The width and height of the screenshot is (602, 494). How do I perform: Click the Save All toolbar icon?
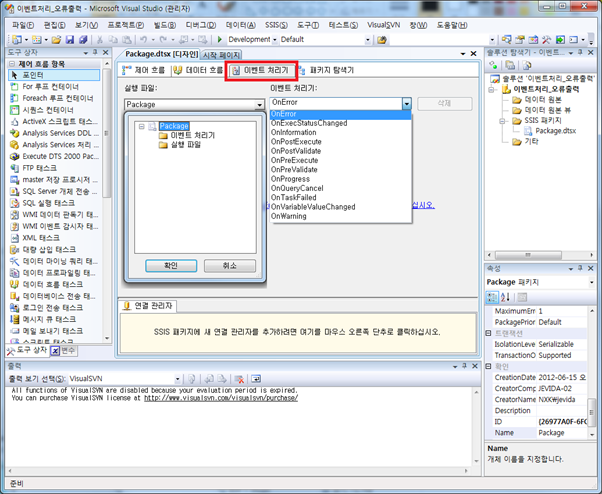click(83, 40)
